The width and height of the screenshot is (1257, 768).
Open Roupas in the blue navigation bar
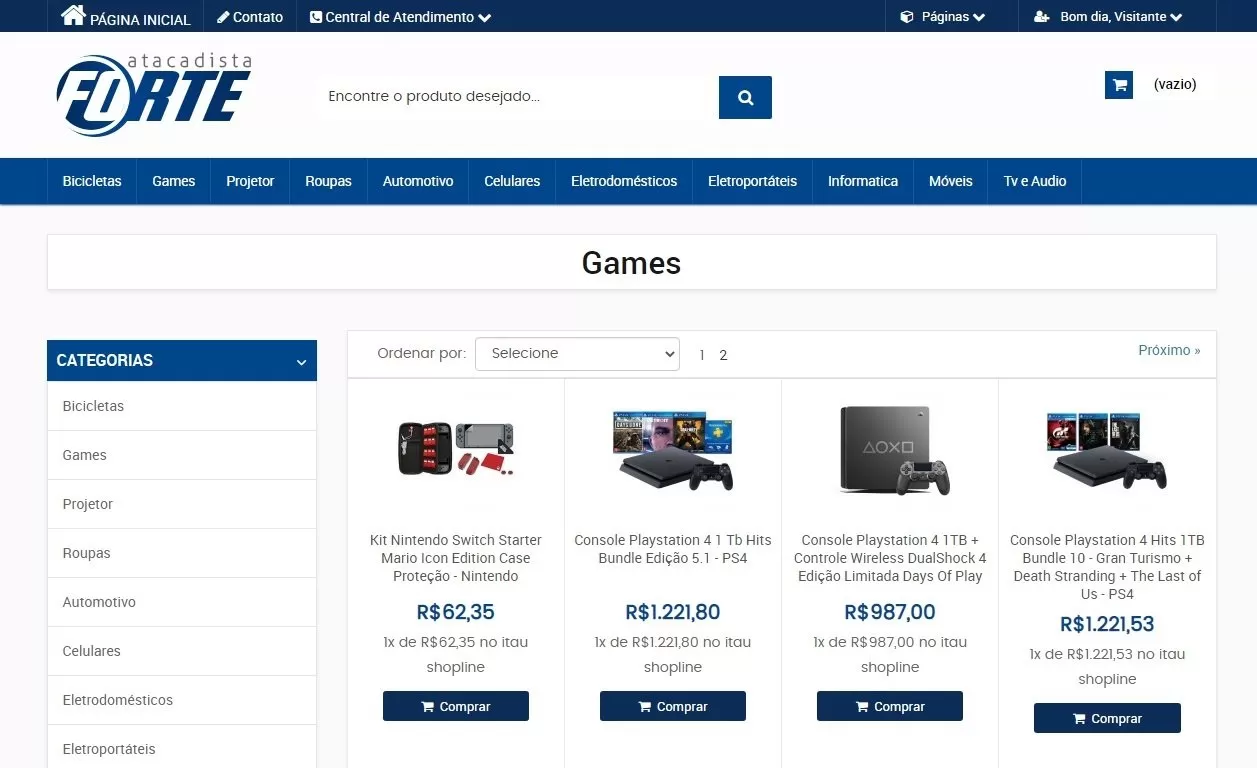(x=329, y=181)
